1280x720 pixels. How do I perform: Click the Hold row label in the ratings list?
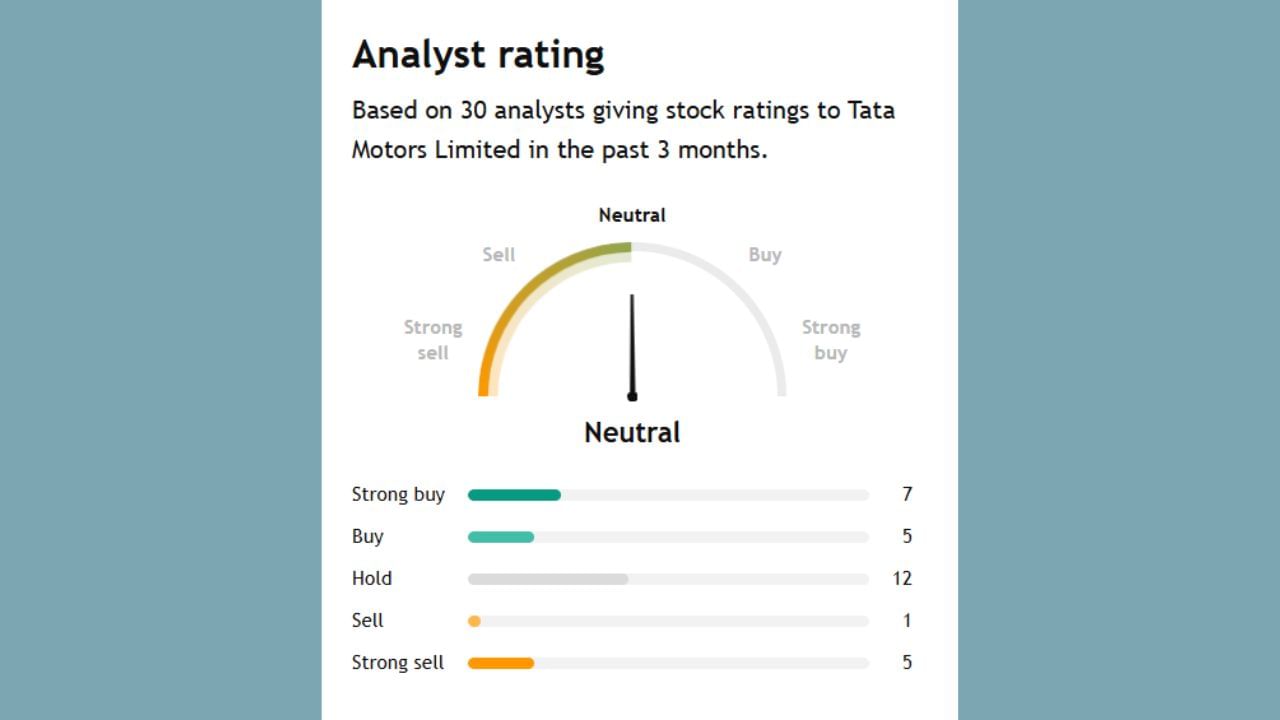click(372, 579)
